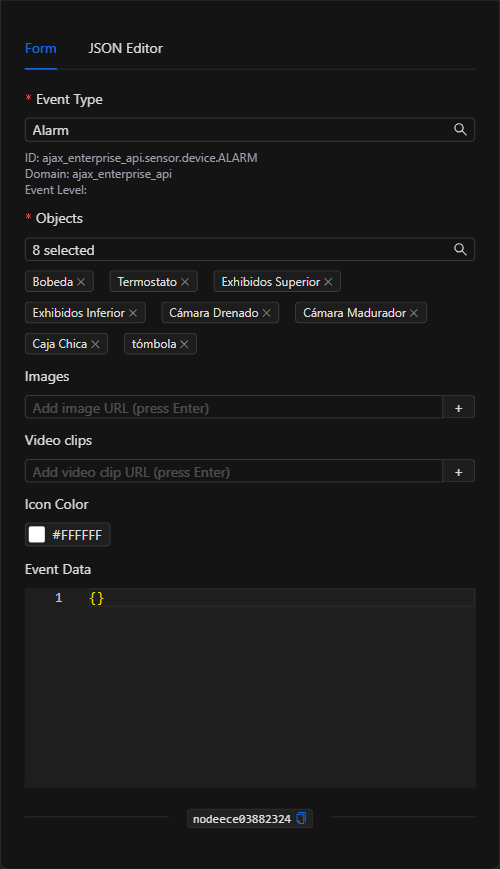Click the Objects search magnifier icon
Viewport: 500px width, 869px height.
tap(460, 249)
